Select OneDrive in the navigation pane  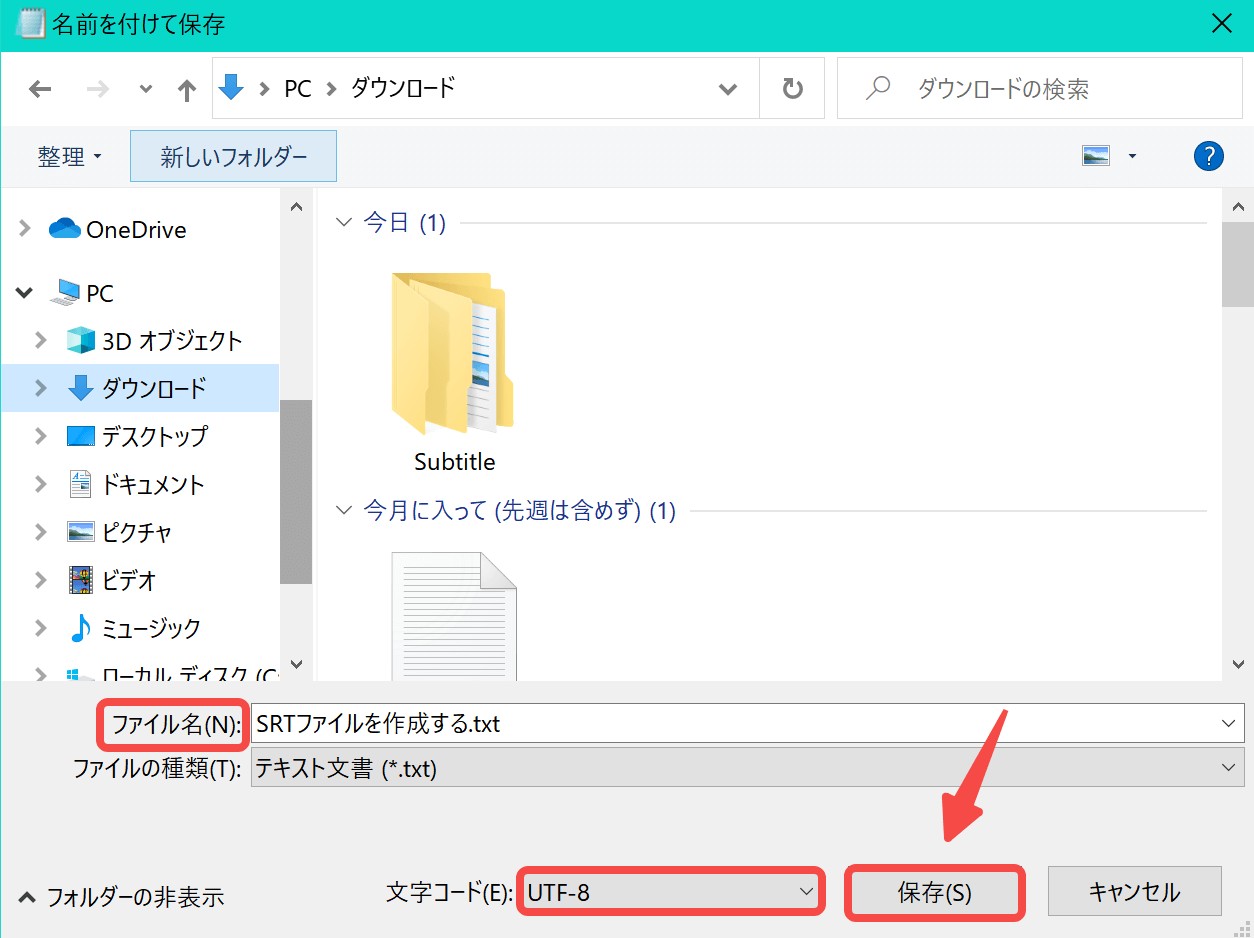coord(136,229)
